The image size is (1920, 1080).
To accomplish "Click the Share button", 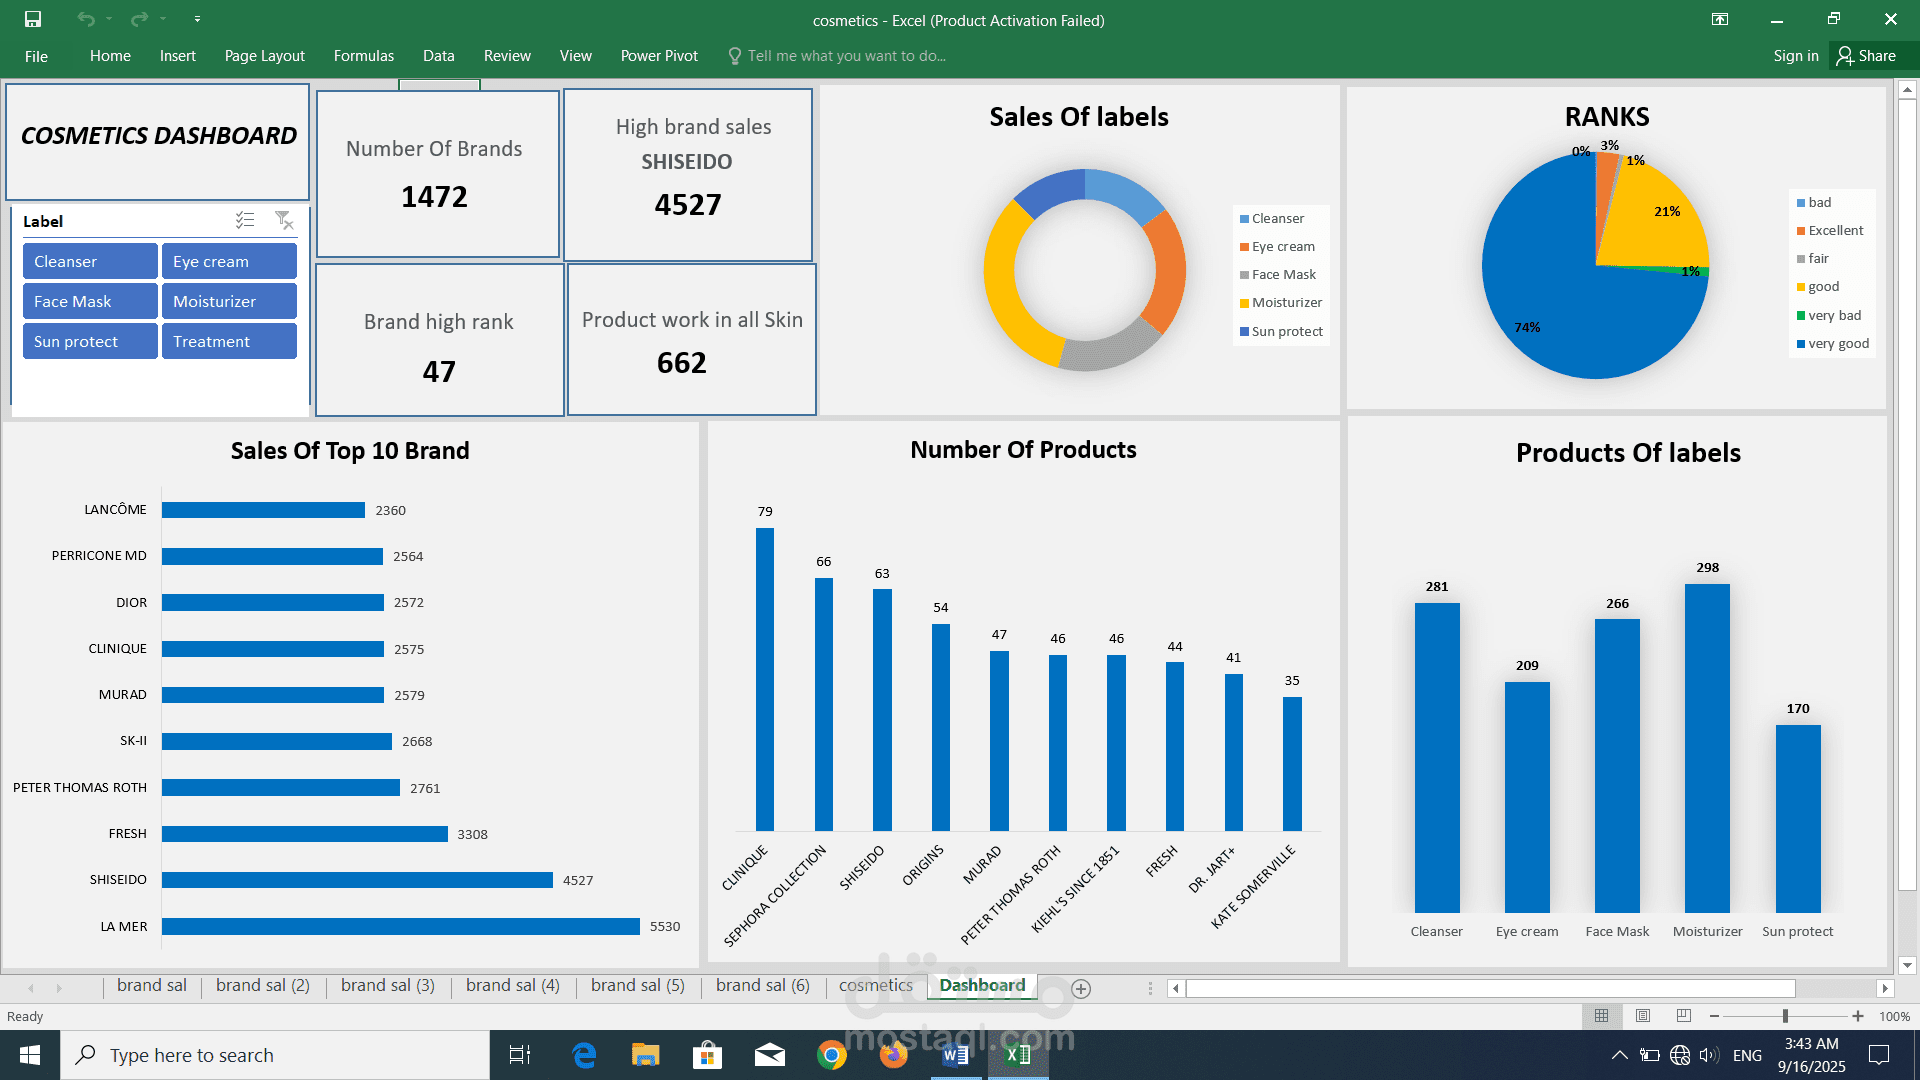I will pyautogui.click(x=1866, y=56).
